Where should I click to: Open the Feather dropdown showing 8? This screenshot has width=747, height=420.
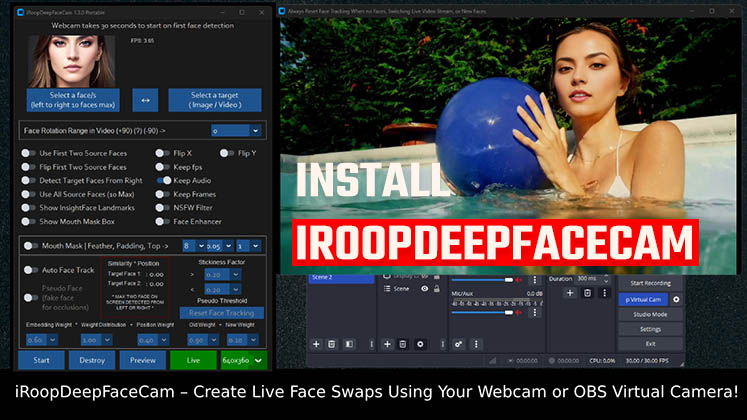194,246
